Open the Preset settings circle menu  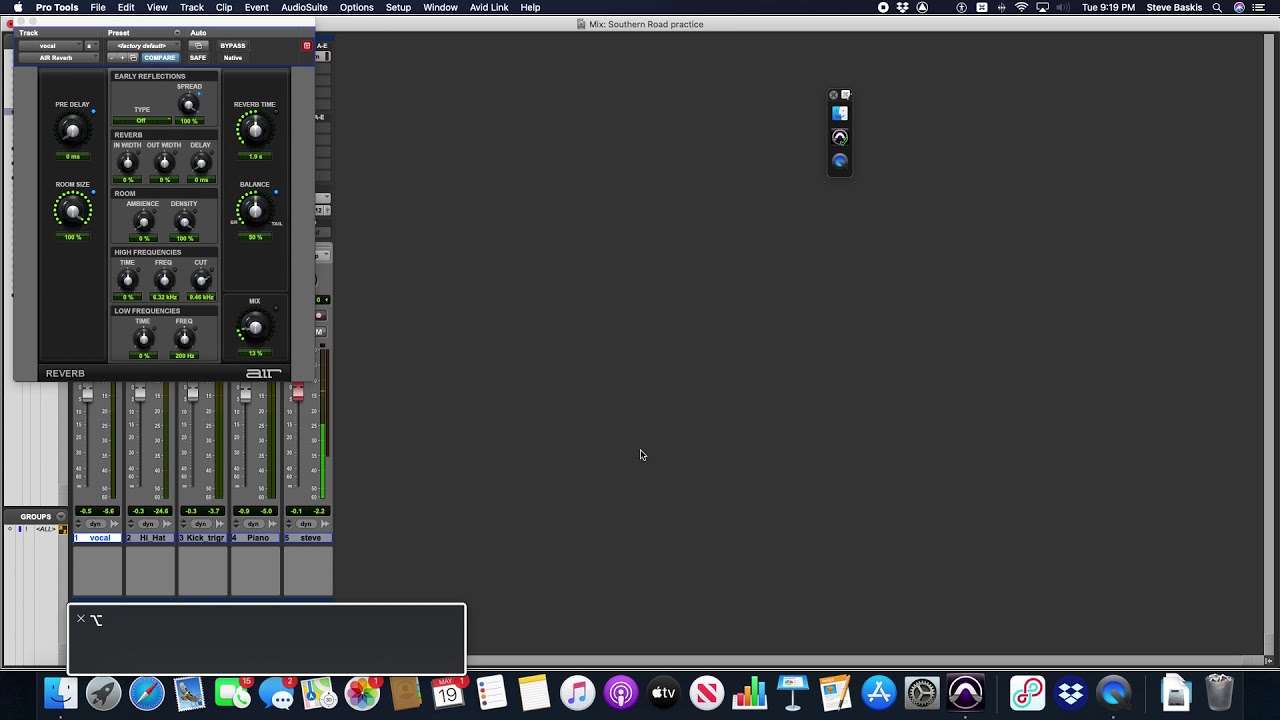pyautogui.click(x=177, y=33)
